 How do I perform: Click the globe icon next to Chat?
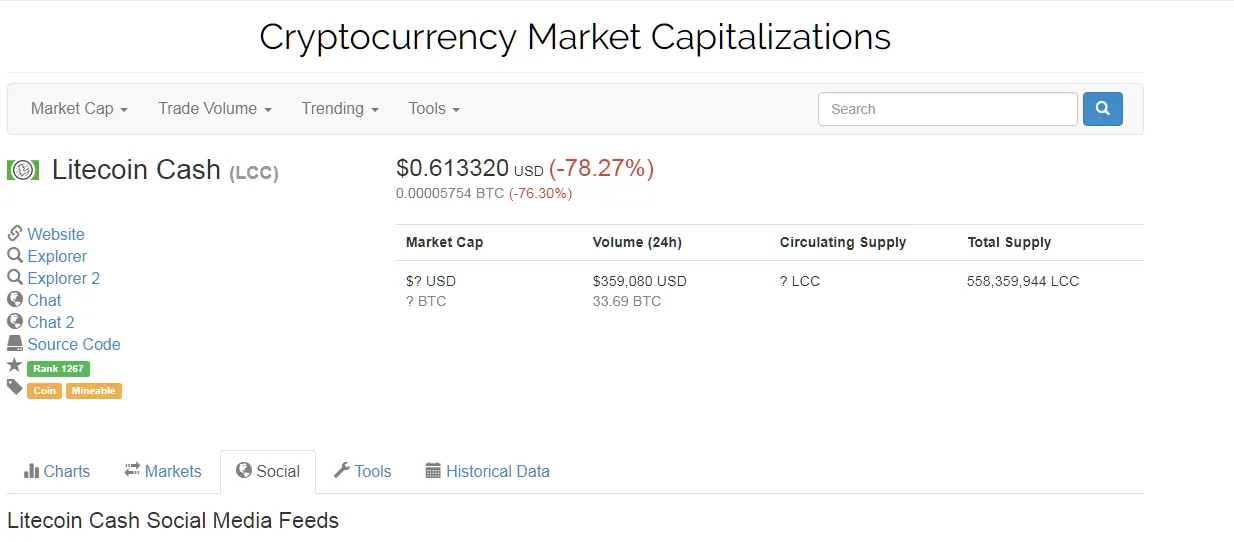15,299
